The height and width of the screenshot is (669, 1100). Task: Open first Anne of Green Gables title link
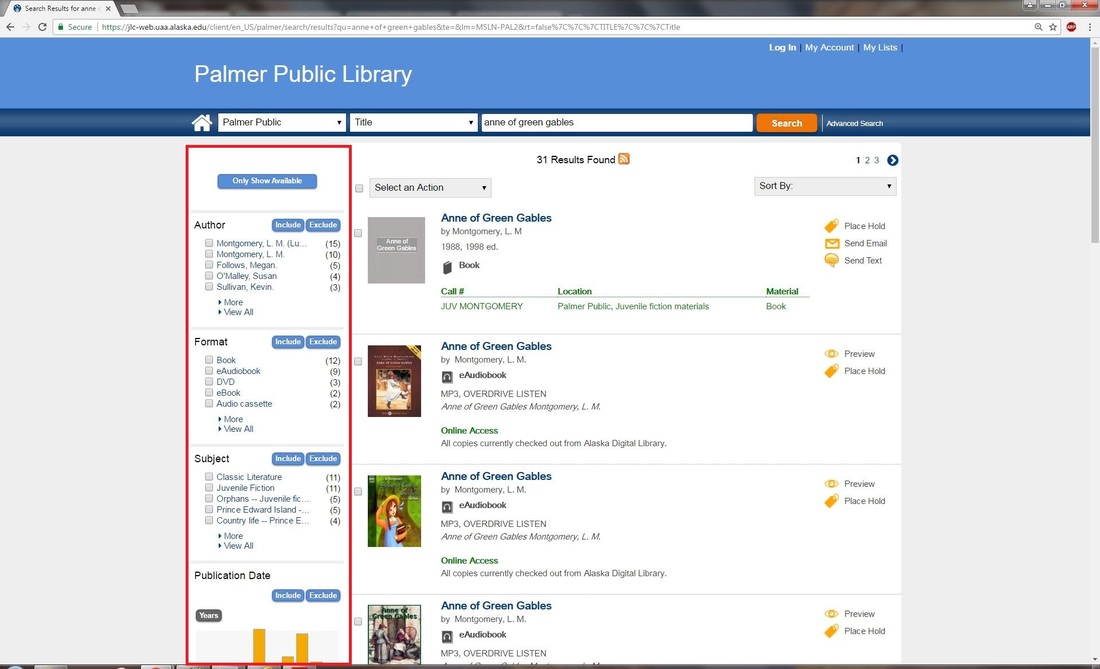[496, 218]
